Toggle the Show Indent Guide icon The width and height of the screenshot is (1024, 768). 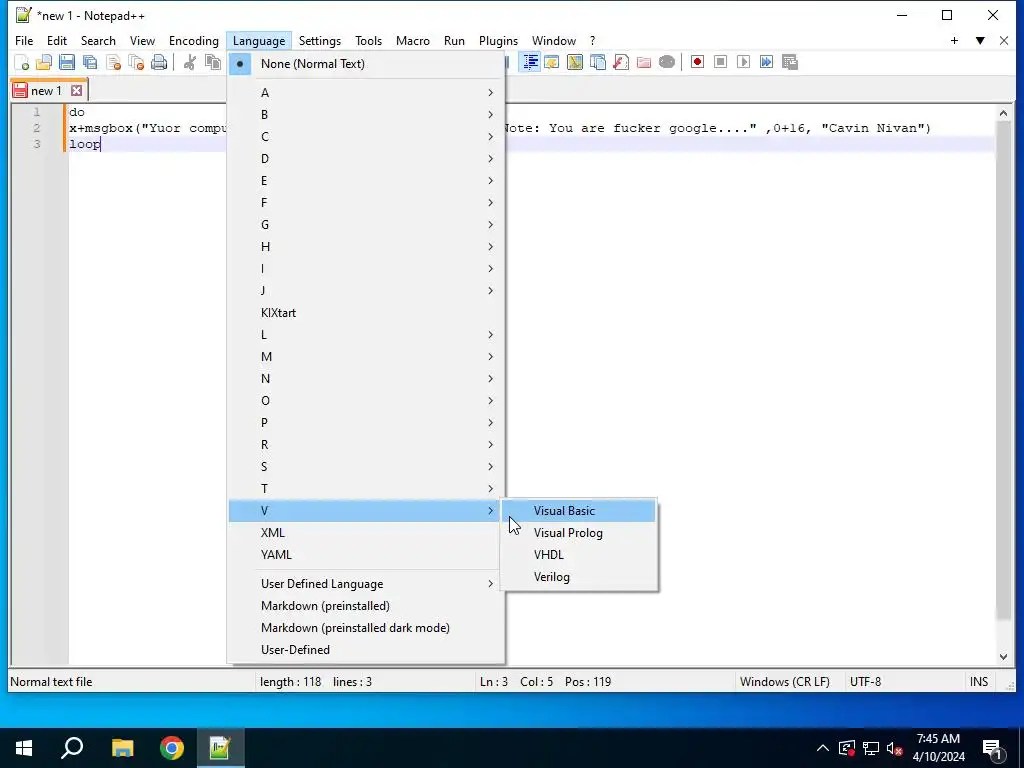530,62
